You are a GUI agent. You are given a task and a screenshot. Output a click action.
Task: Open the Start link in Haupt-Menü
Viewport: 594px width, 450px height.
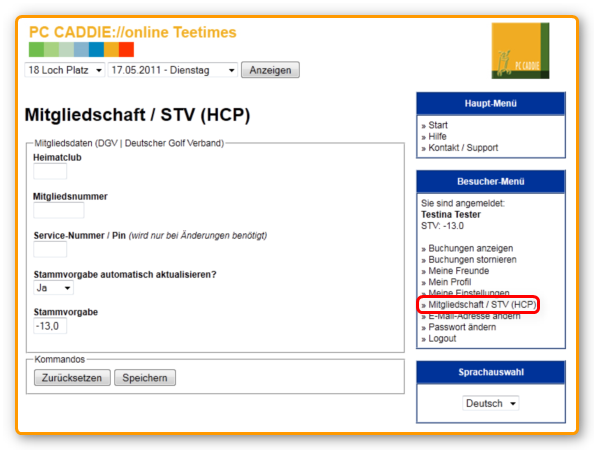point(438,125)
